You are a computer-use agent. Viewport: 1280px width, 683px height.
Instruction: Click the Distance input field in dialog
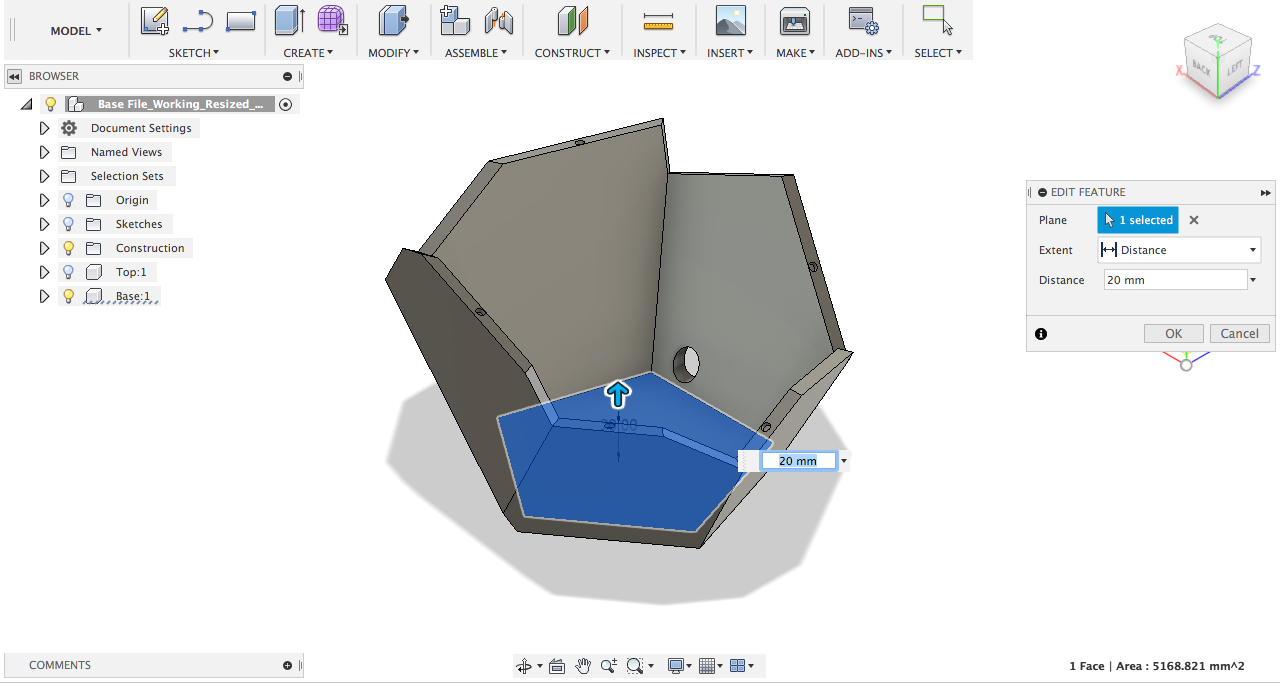pos(1175,280)
